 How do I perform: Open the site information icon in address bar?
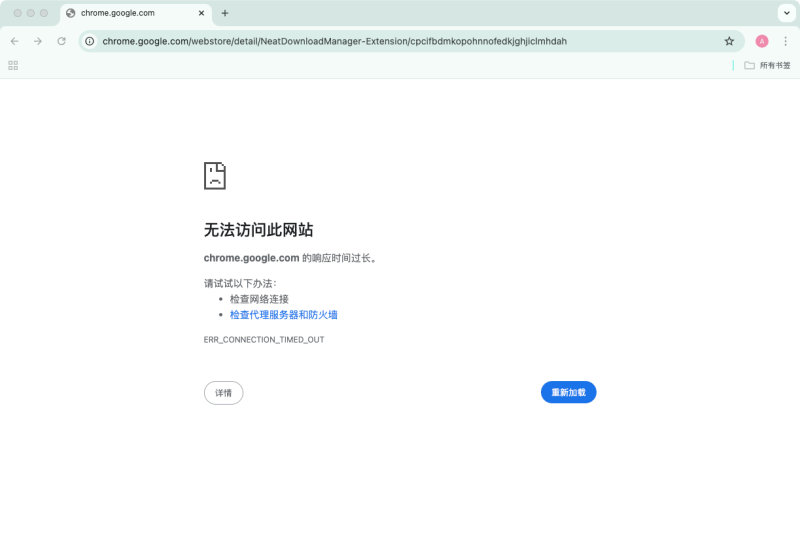[90, 41]
